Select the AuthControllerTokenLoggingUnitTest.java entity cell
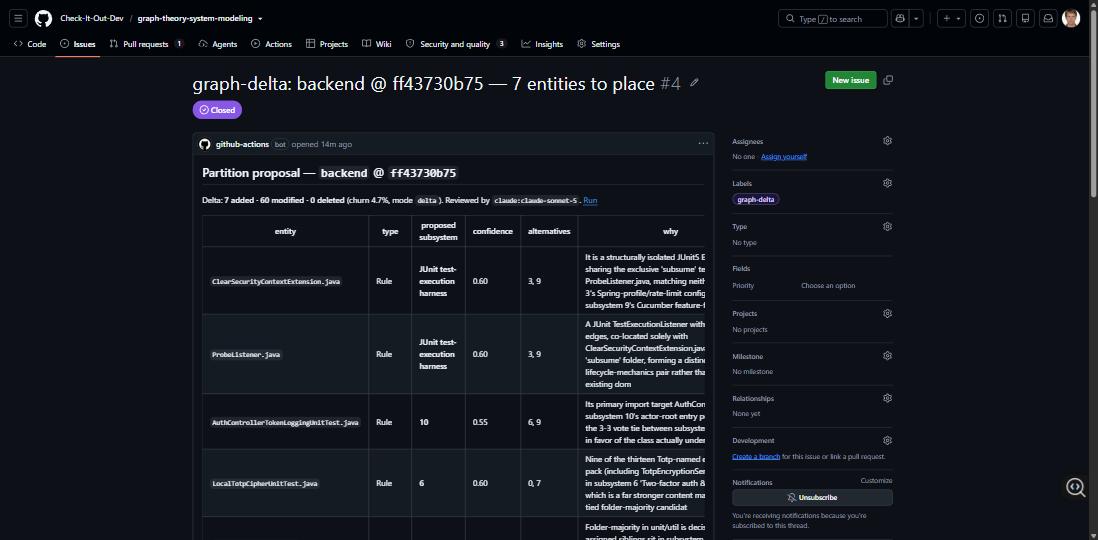 point(286,422)
